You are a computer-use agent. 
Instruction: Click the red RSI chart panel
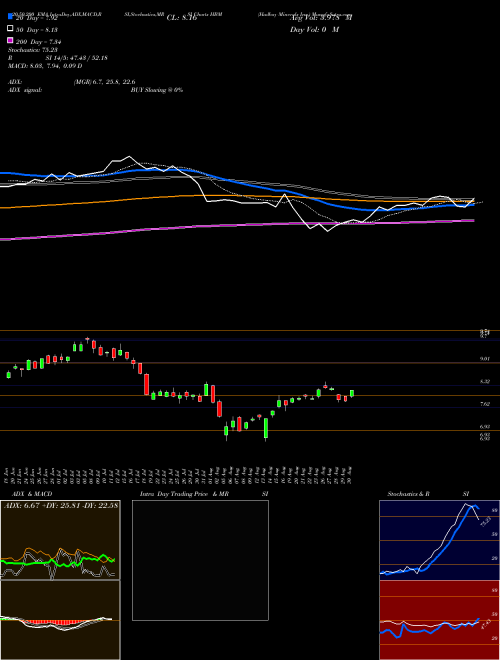point(439,620)
